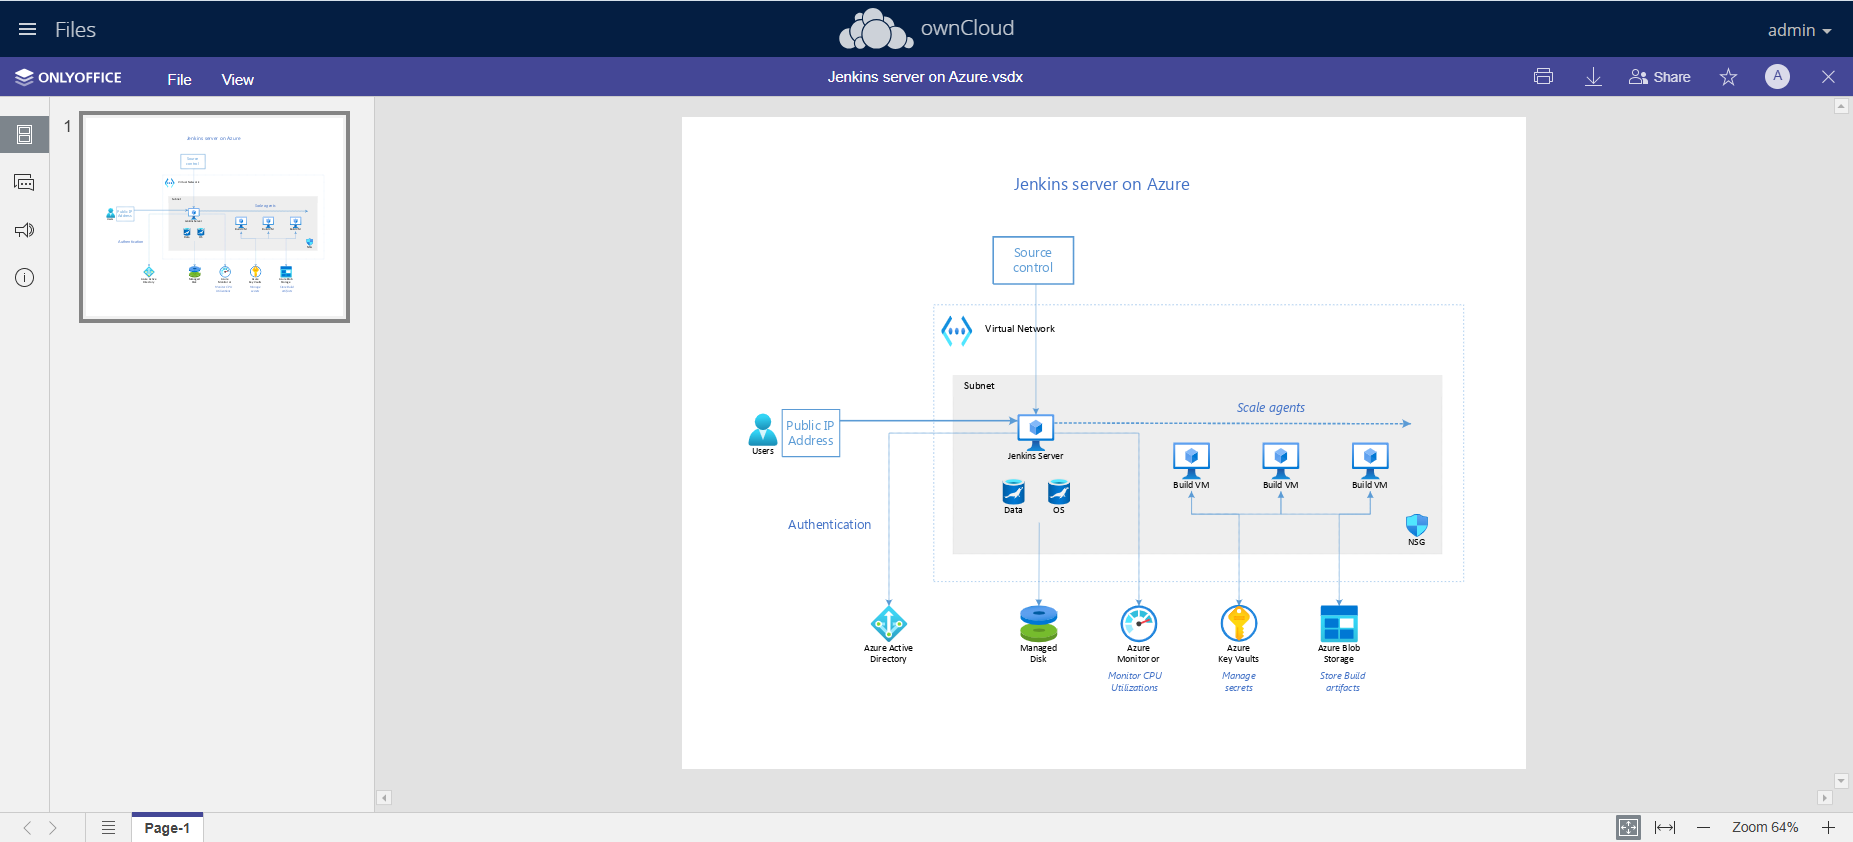Expand the admin user dropdown

[1799, 30]
